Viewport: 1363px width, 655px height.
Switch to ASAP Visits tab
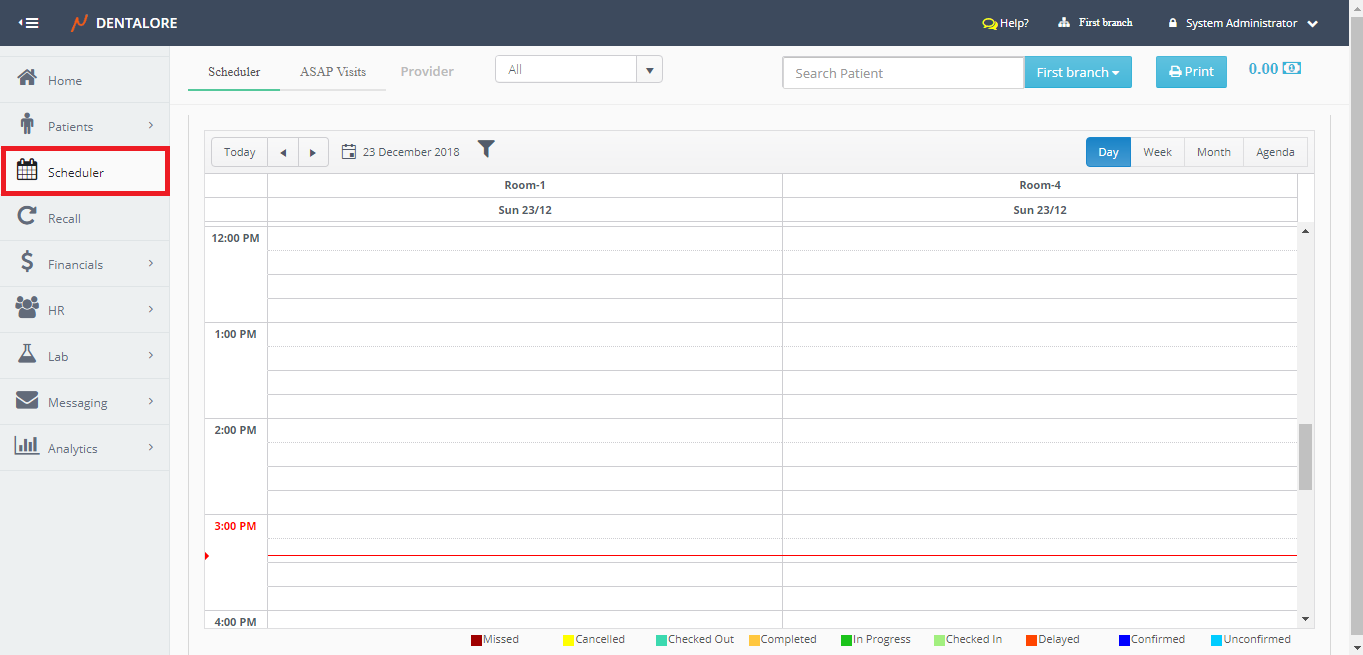333,72
